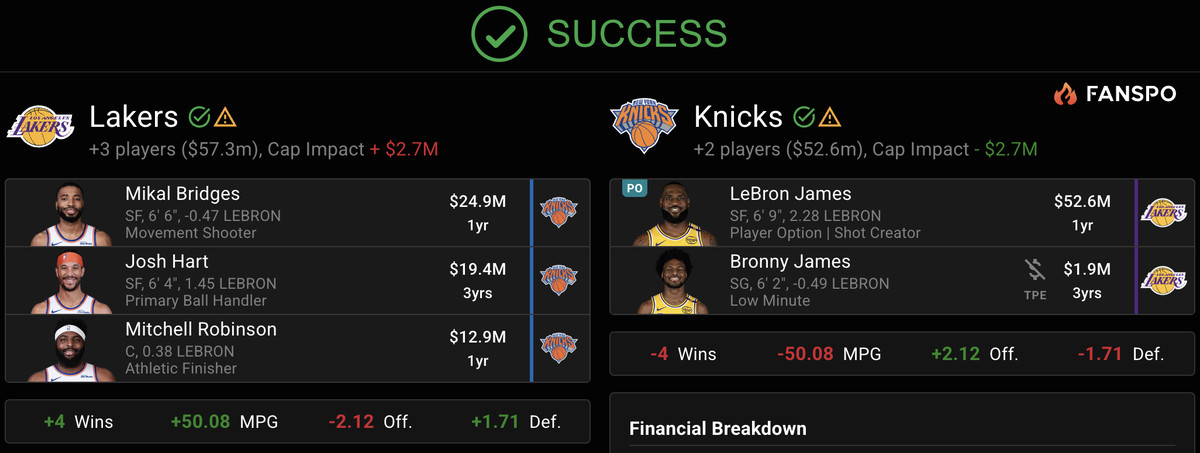The image size is (1200, 453).
Task: Click the Lakers team logo in header
Action: [39, 127]
